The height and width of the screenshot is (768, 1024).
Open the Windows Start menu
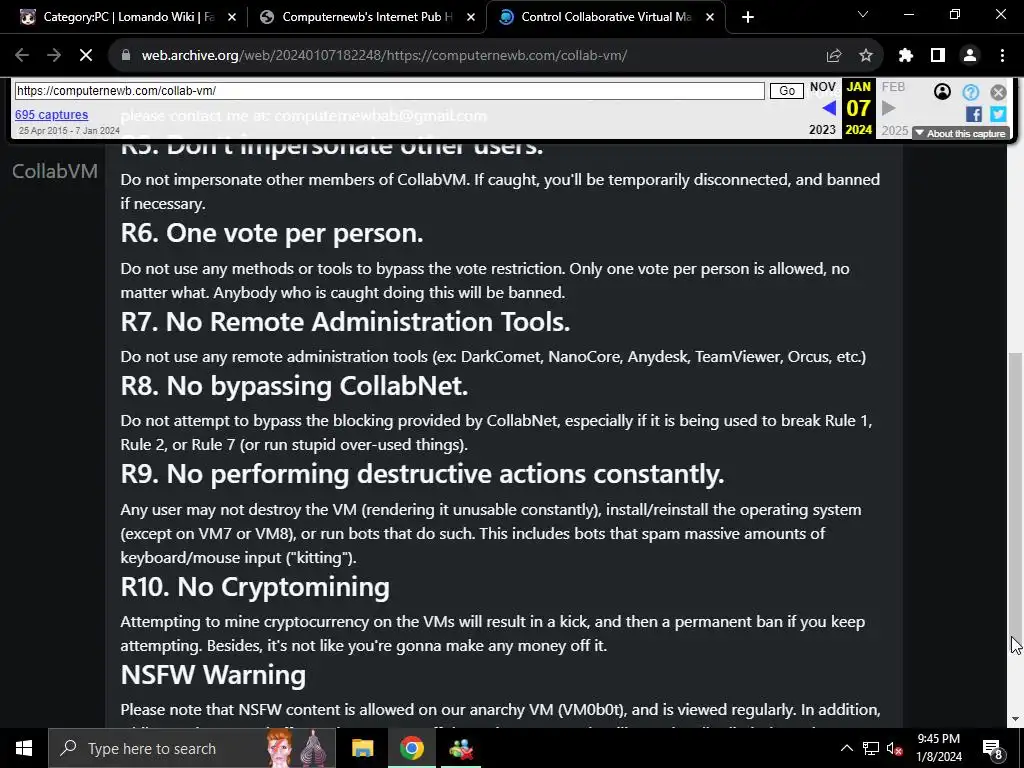tap(24, 748)
